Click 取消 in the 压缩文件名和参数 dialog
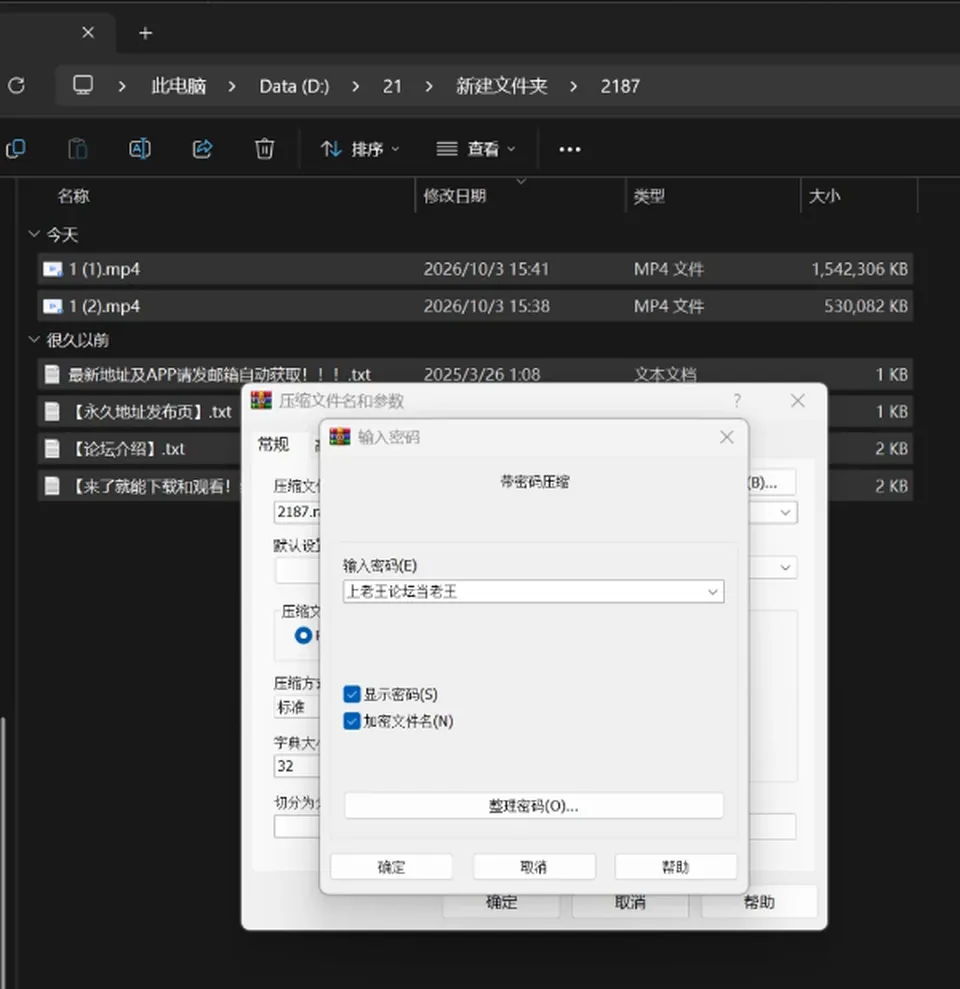 [629, 903]
